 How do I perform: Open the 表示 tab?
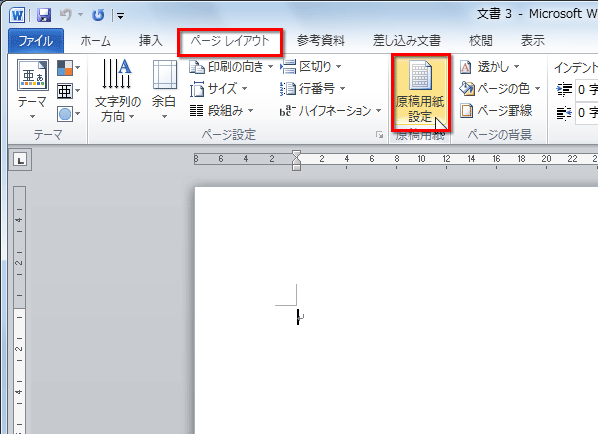(533, 41)
